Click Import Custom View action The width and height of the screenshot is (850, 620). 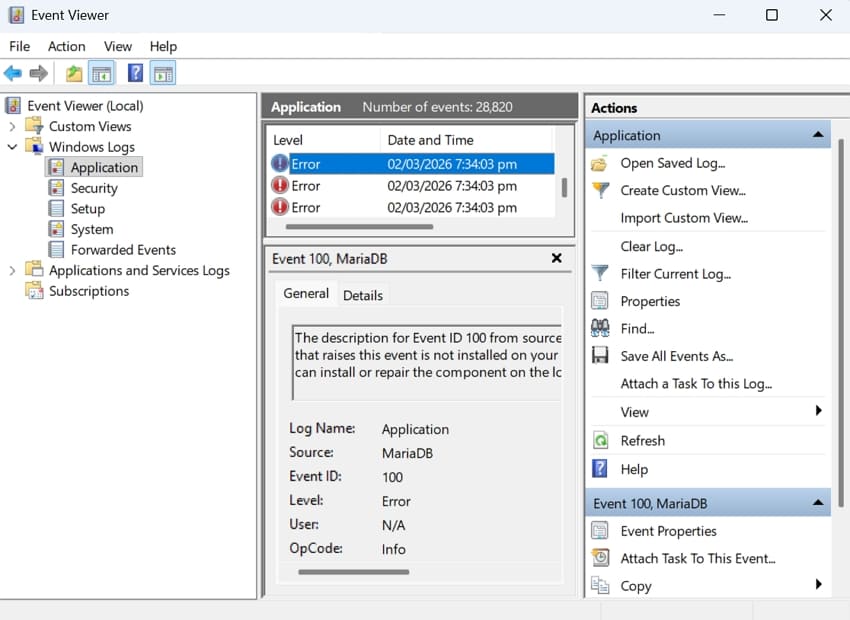point(684,218)
